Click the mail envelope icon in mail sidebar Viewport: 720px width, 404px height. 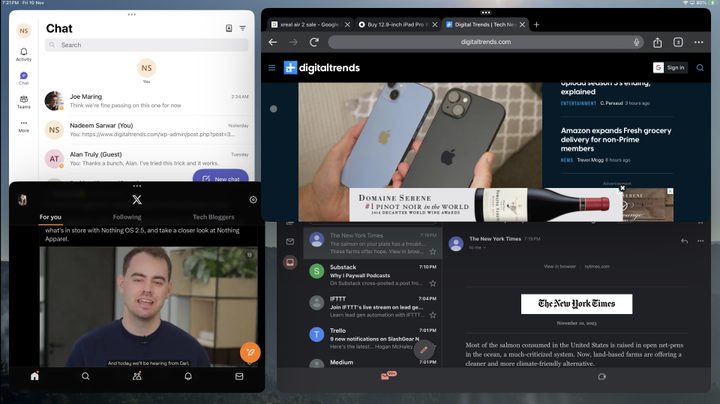click(290, 241)
